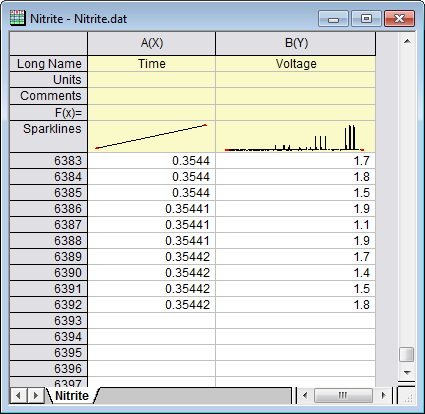Click Voltage value 1.9 in row 6388
The width and height of the screenshot is (425, 414).
pos(296,241)
